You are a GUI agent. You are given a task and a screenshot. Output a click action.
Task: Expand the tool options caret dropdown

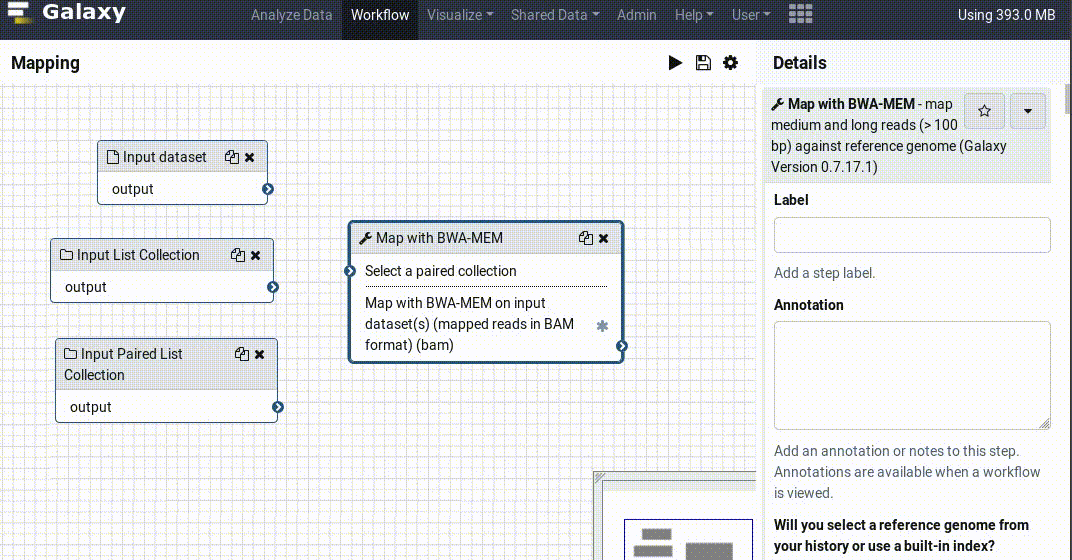[1028, 111]
